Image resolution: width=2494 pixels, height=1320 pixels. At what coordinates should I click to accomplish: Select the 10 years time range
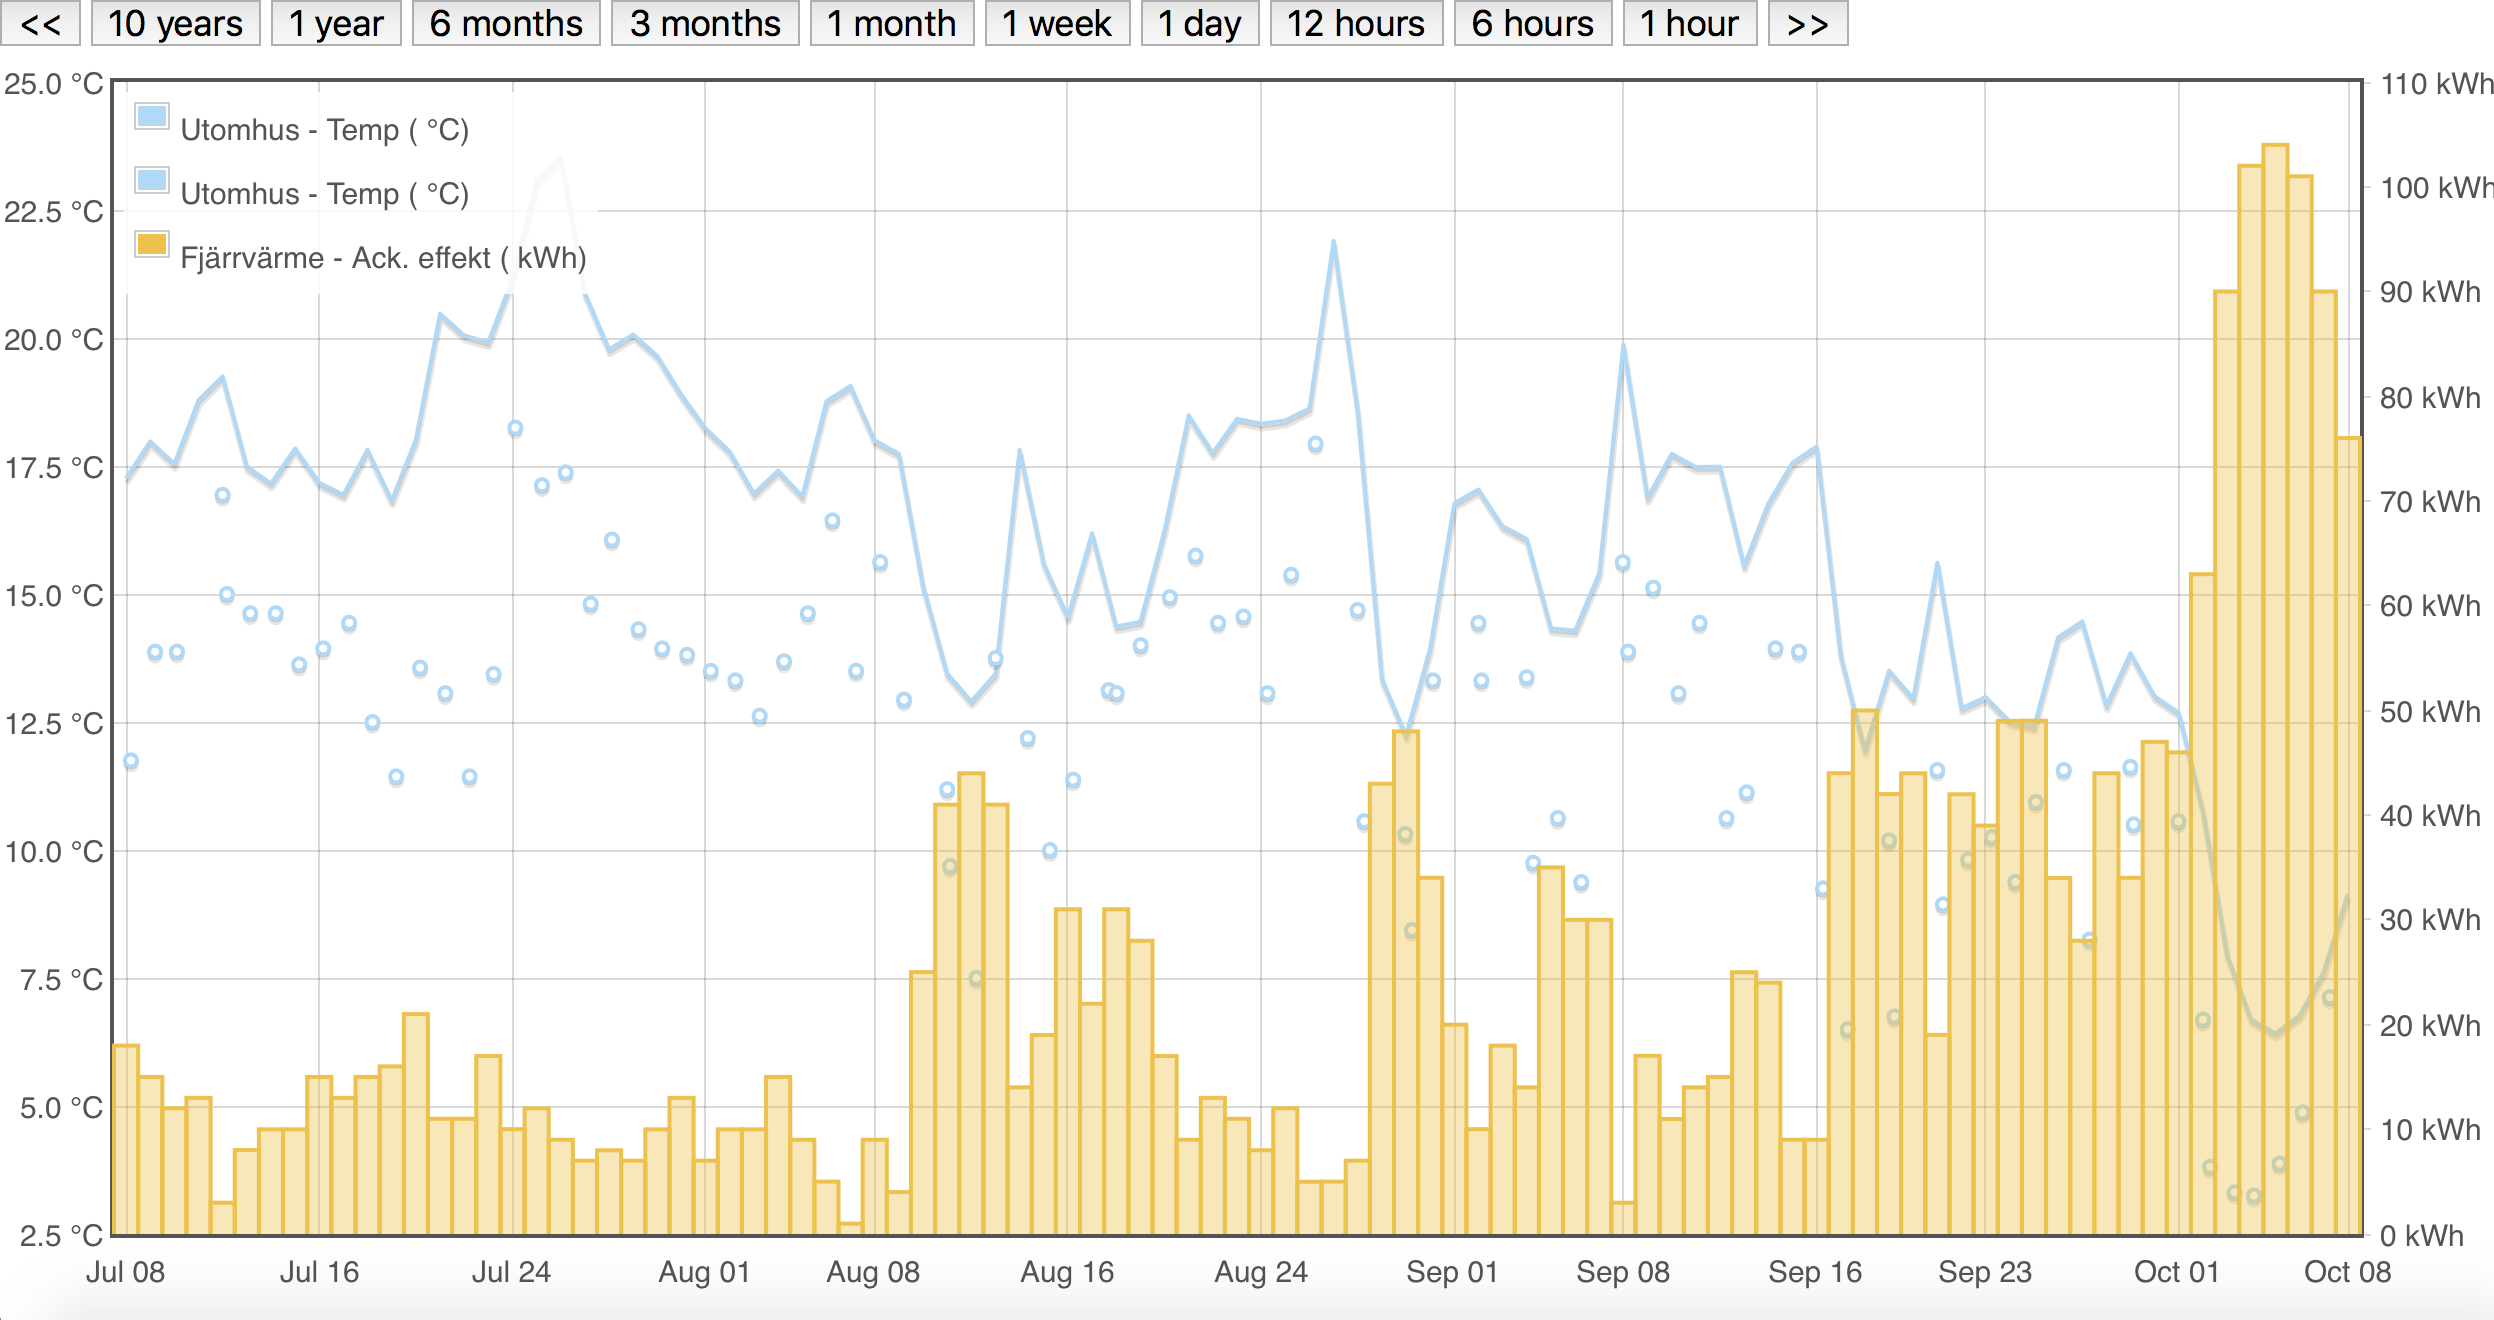[x=175, y=23]
